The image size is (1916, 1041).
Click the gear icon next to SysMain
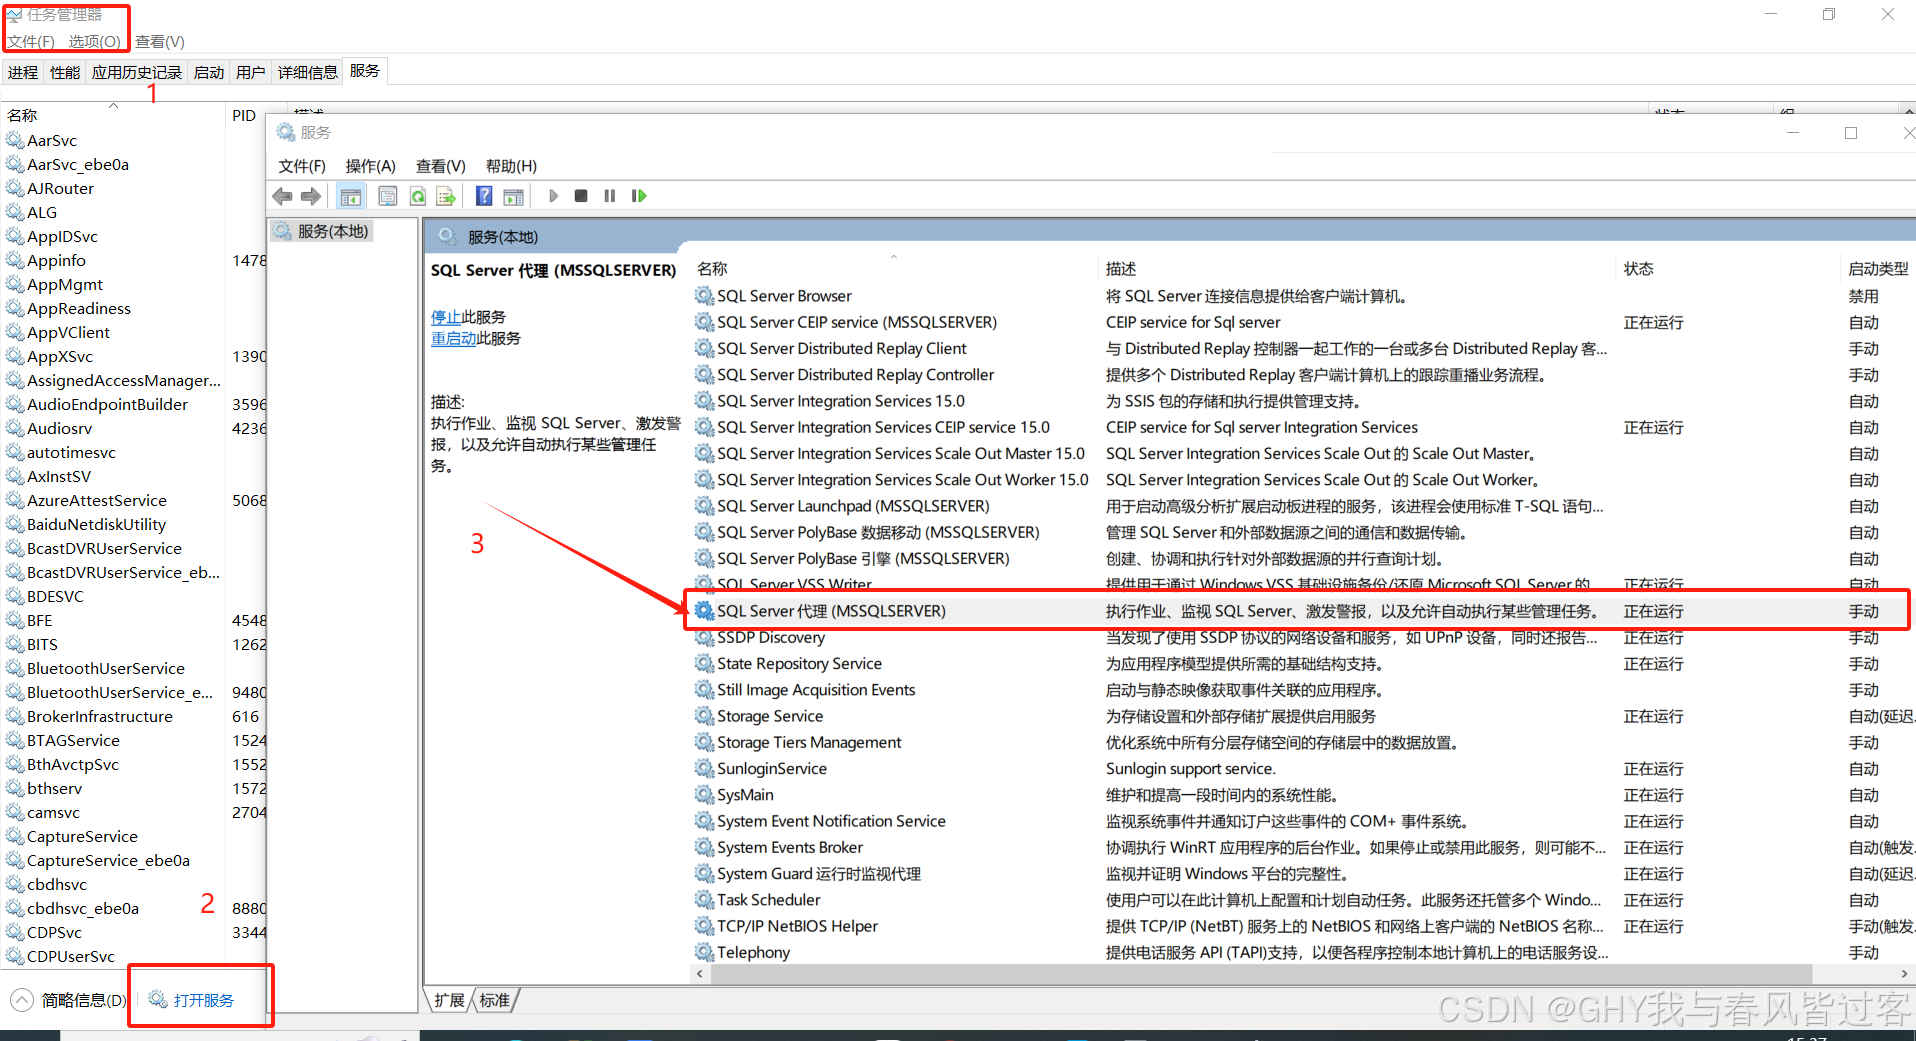pyautogui.click(x=705, y=795)
